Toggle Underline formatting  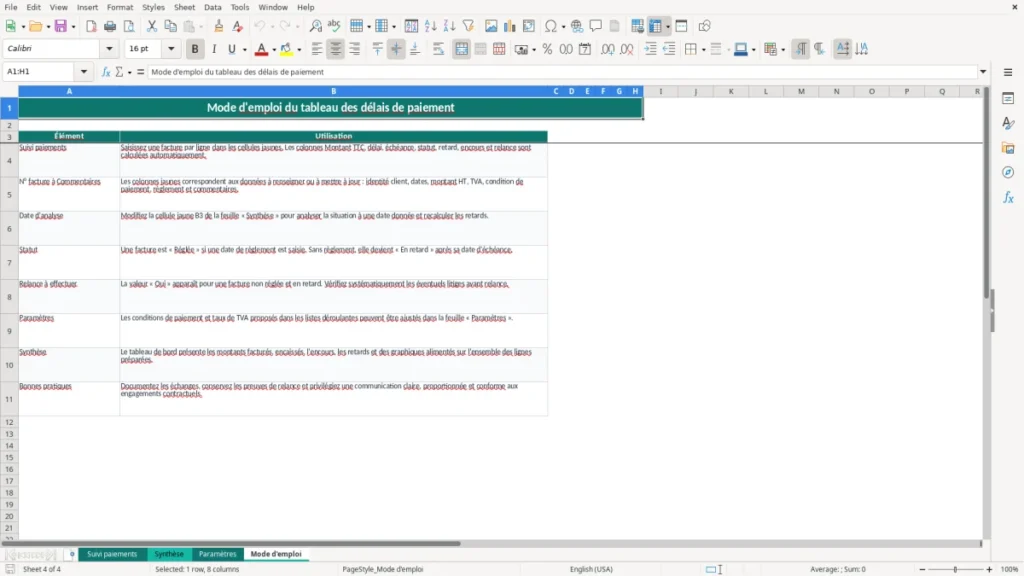[231, 49]
